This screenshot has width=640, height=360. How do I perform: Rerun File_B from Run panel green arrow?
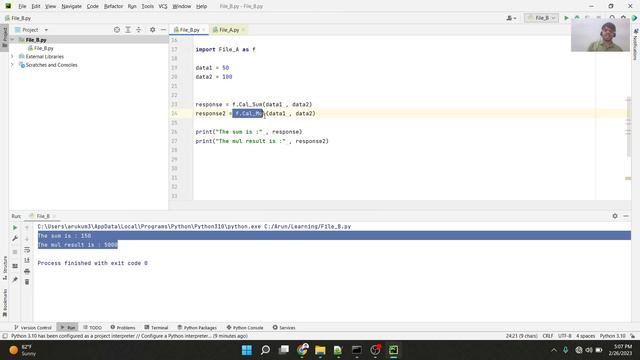coord(15,227)
